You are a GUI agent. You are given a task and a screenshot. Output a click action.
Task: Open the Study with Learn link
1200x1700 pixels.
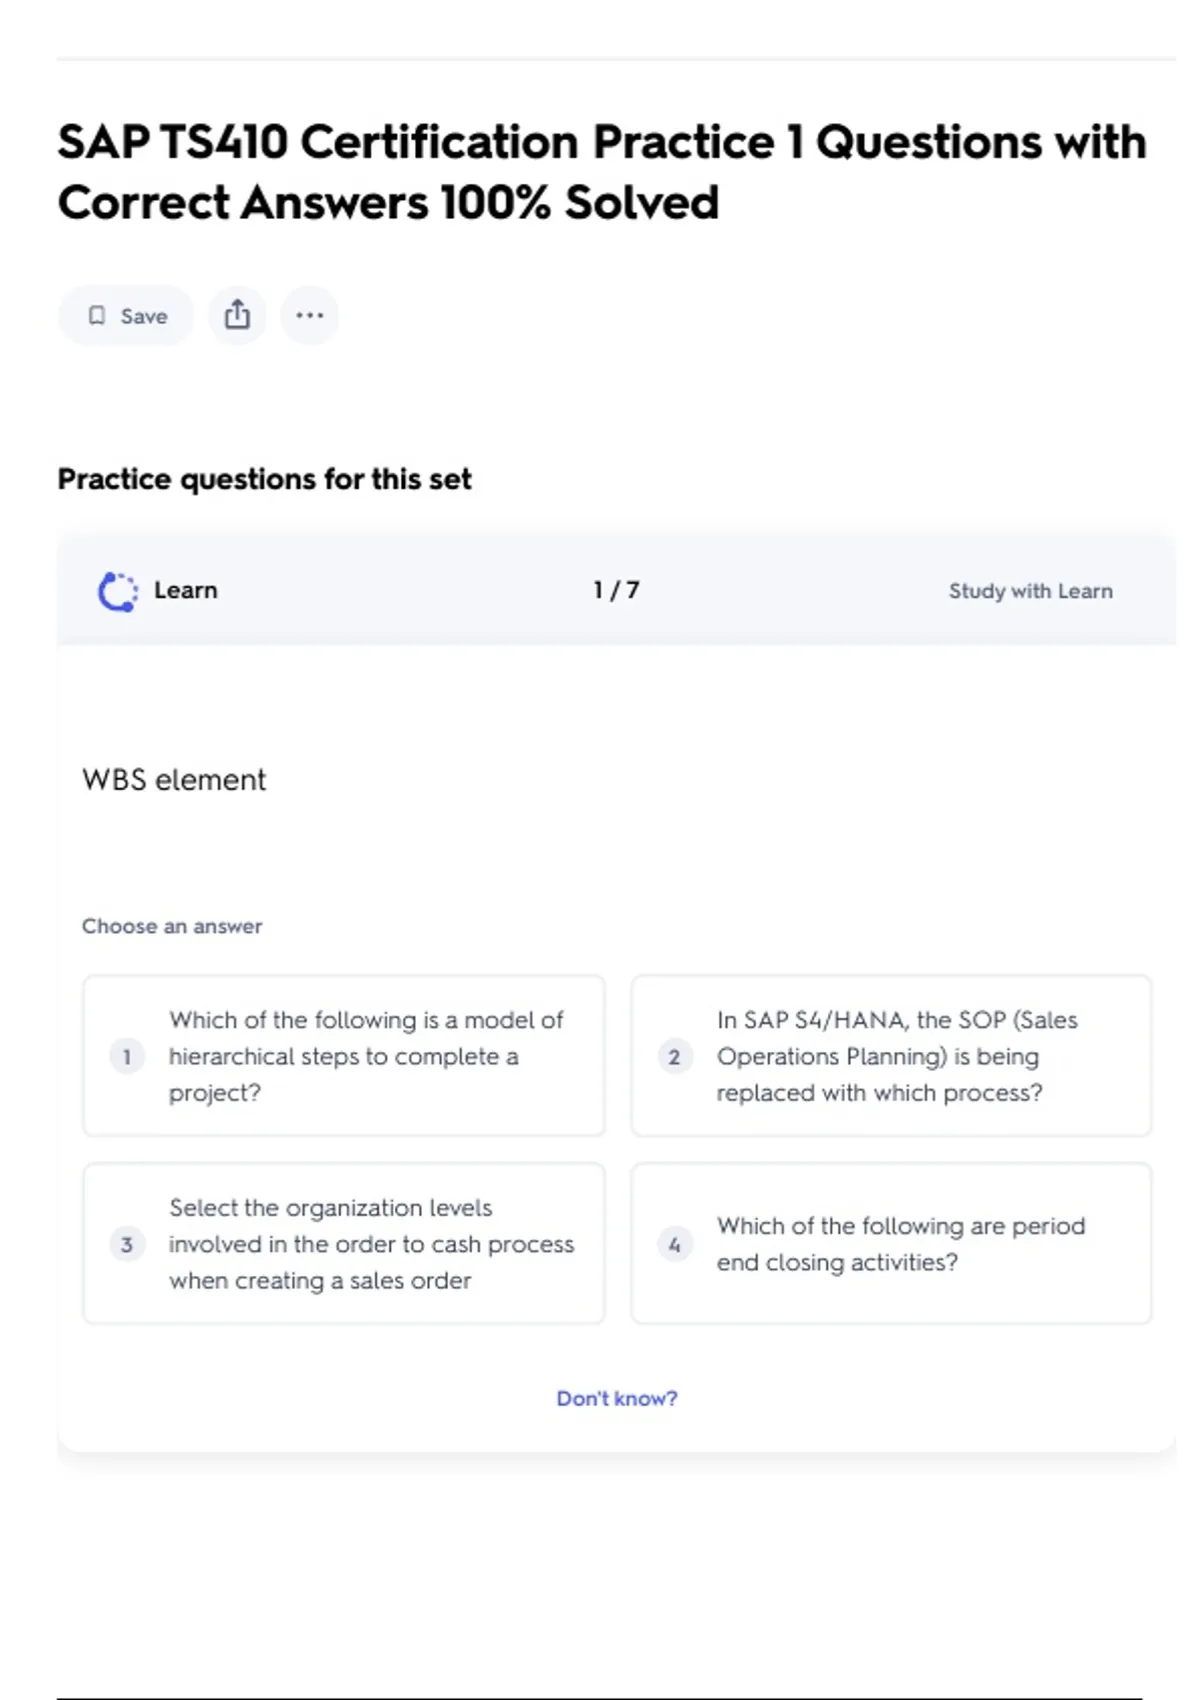pos(1030,591)
